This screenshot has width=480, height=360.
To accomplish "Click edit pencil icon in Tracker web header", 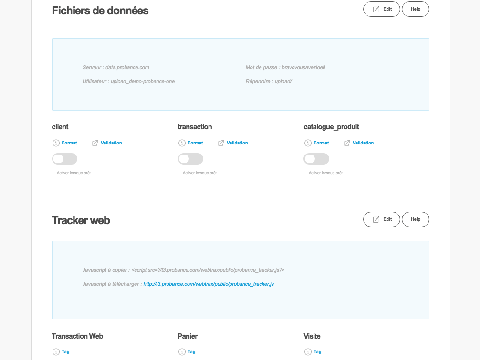I will point(376,219).
